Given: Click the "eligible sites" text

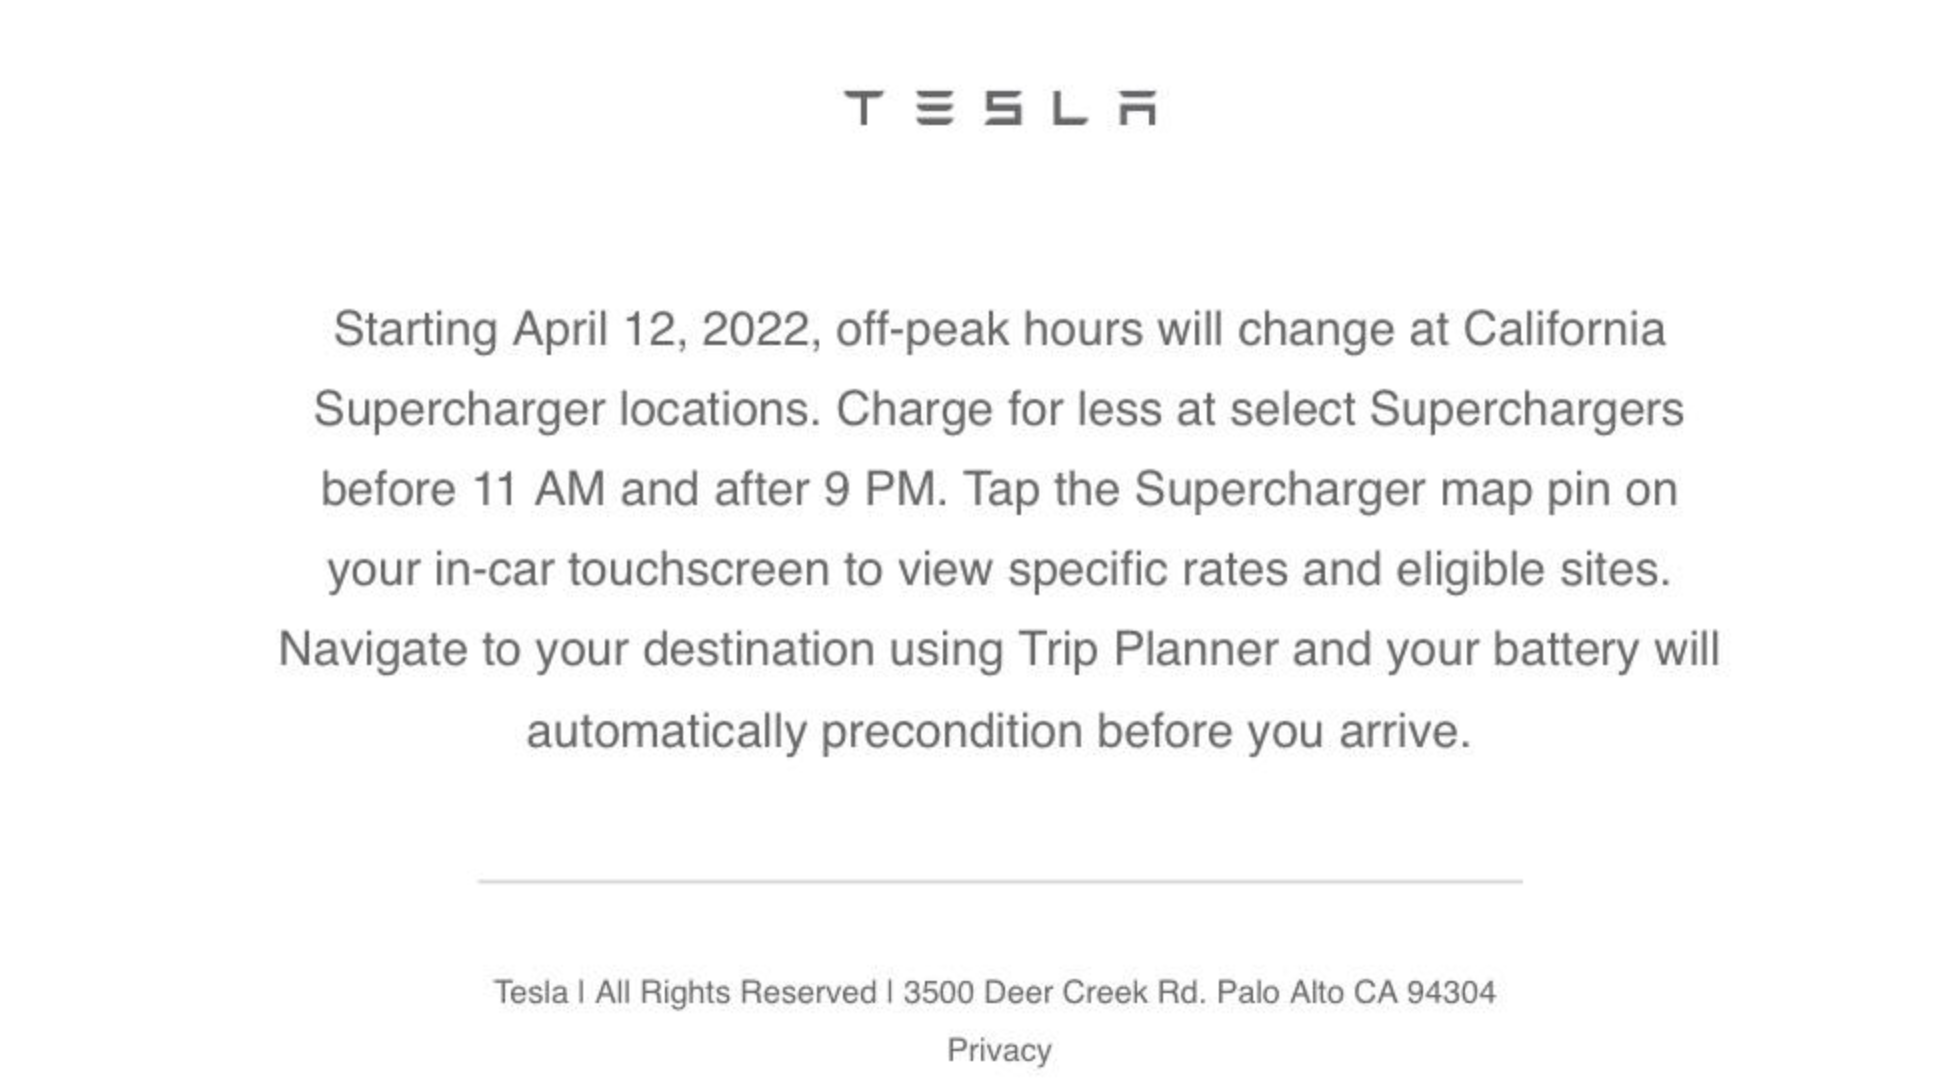Looking at the screenshot, I should 1532,570.
